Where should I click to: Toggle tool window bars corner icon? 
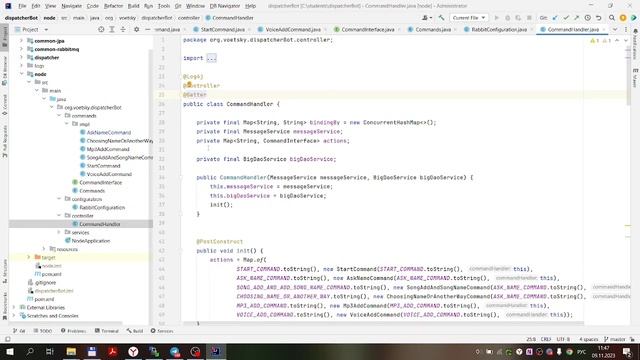click(x=7, y=339)
